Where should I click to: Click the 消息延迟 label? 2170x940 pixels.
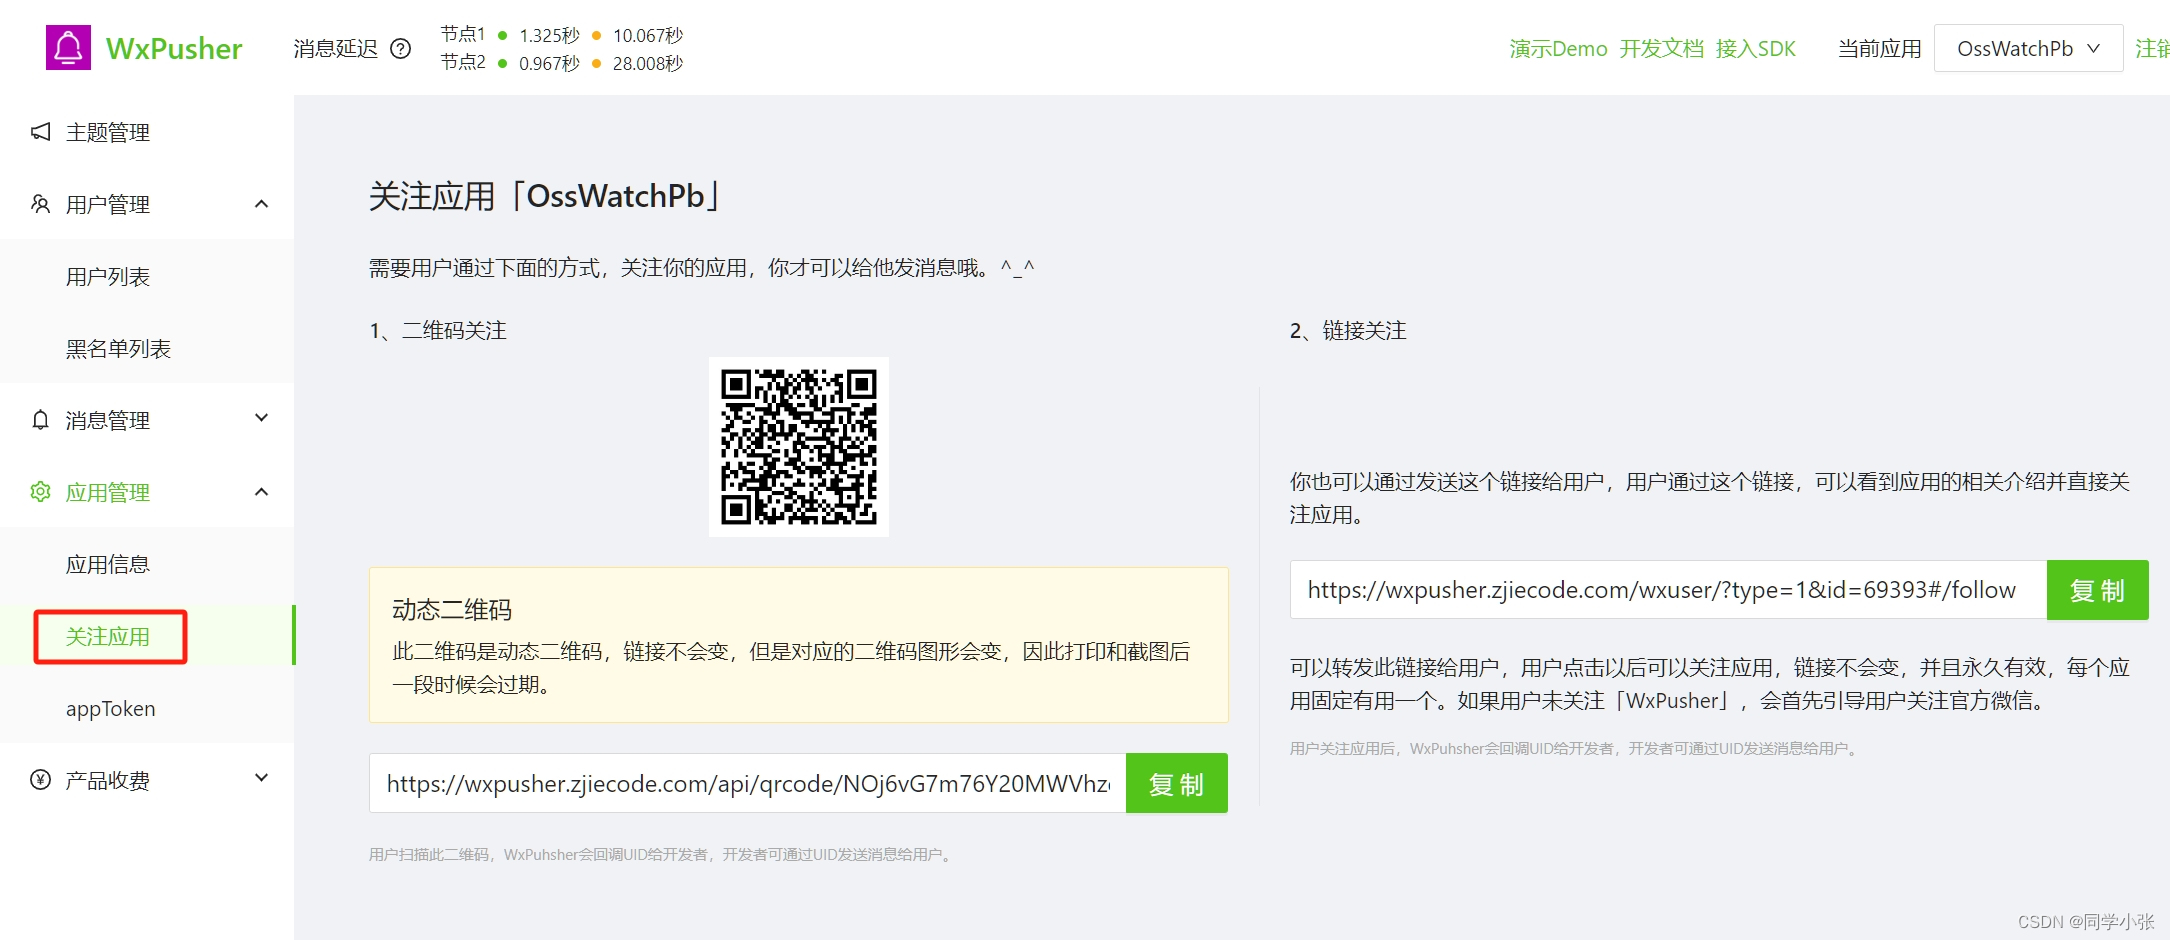click(x=335, y=49)
